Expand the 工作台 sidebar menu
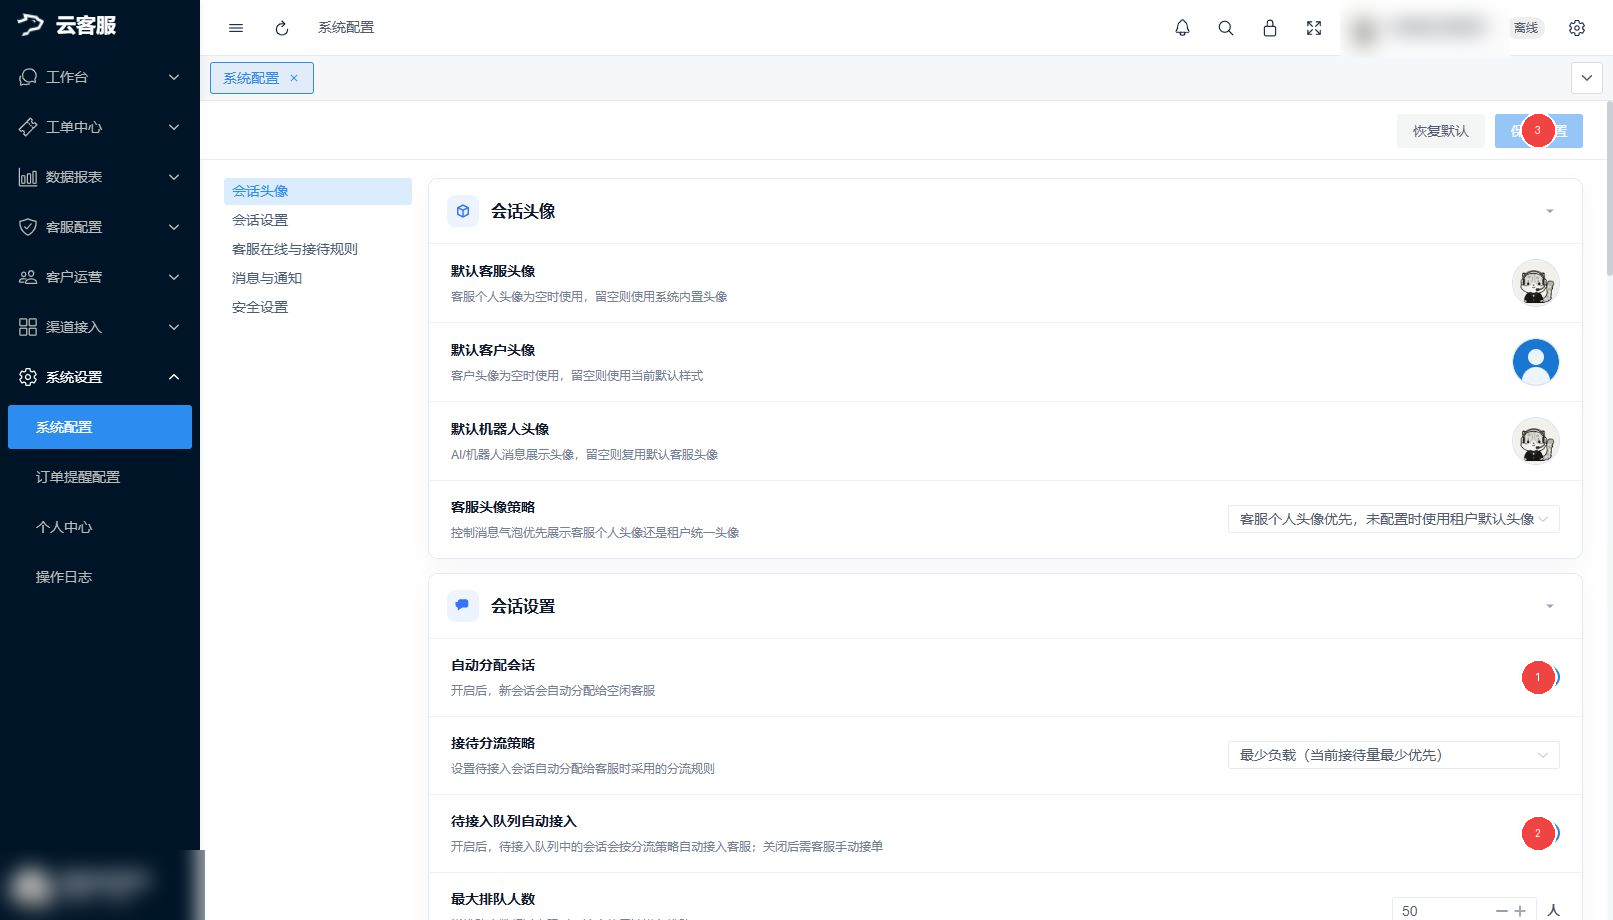1613x920 pixels. tap(100, 77)
